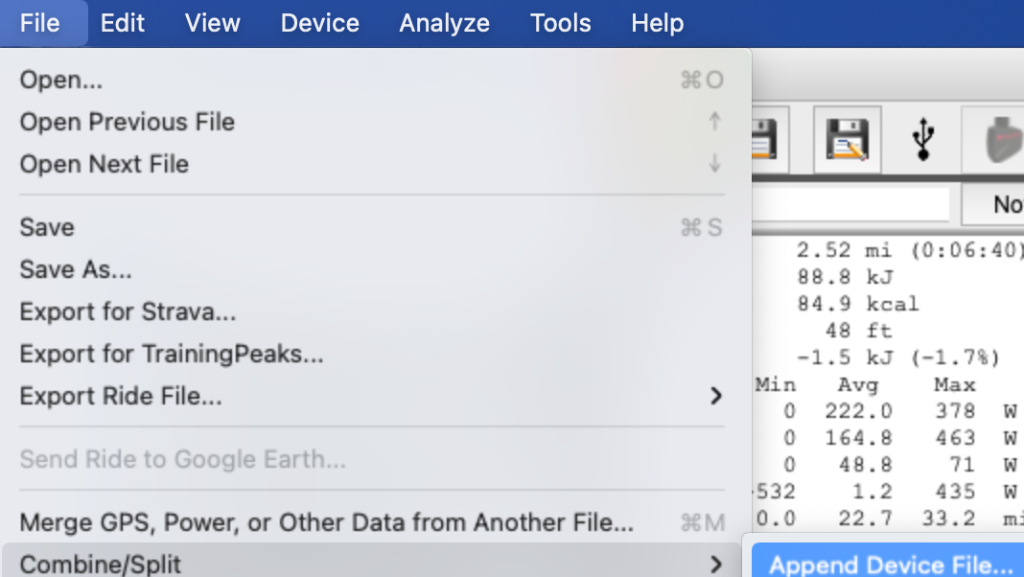Open the Edit menu
This screenshot has height=577, width=1024.
(x=123, y=23)
